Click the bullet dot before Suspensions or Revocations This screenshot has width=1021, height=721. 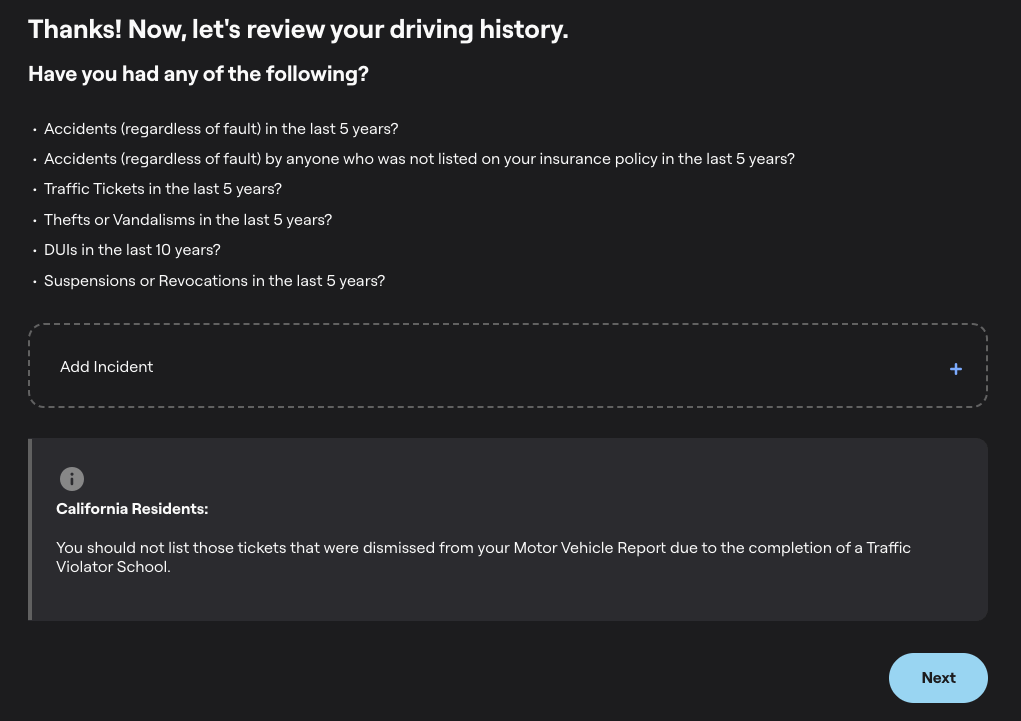(x=34, y=282)
